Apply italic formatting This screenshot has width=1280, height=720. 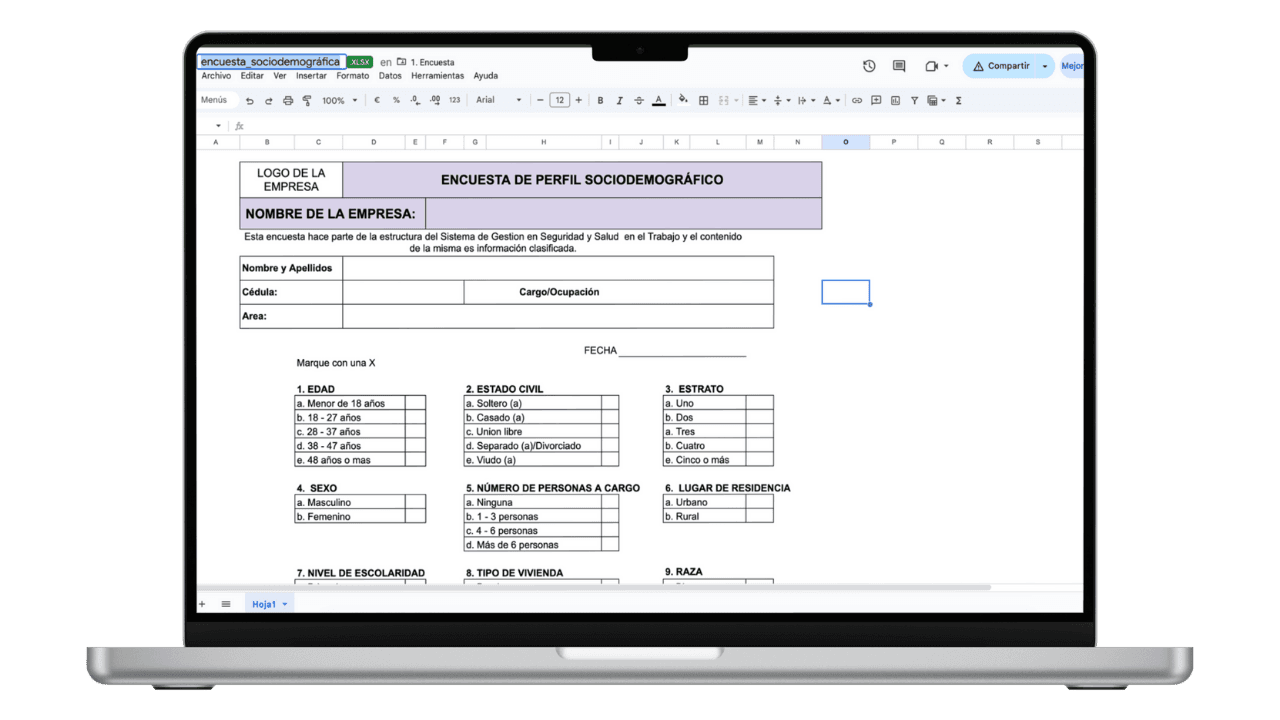tap(618, 100)
